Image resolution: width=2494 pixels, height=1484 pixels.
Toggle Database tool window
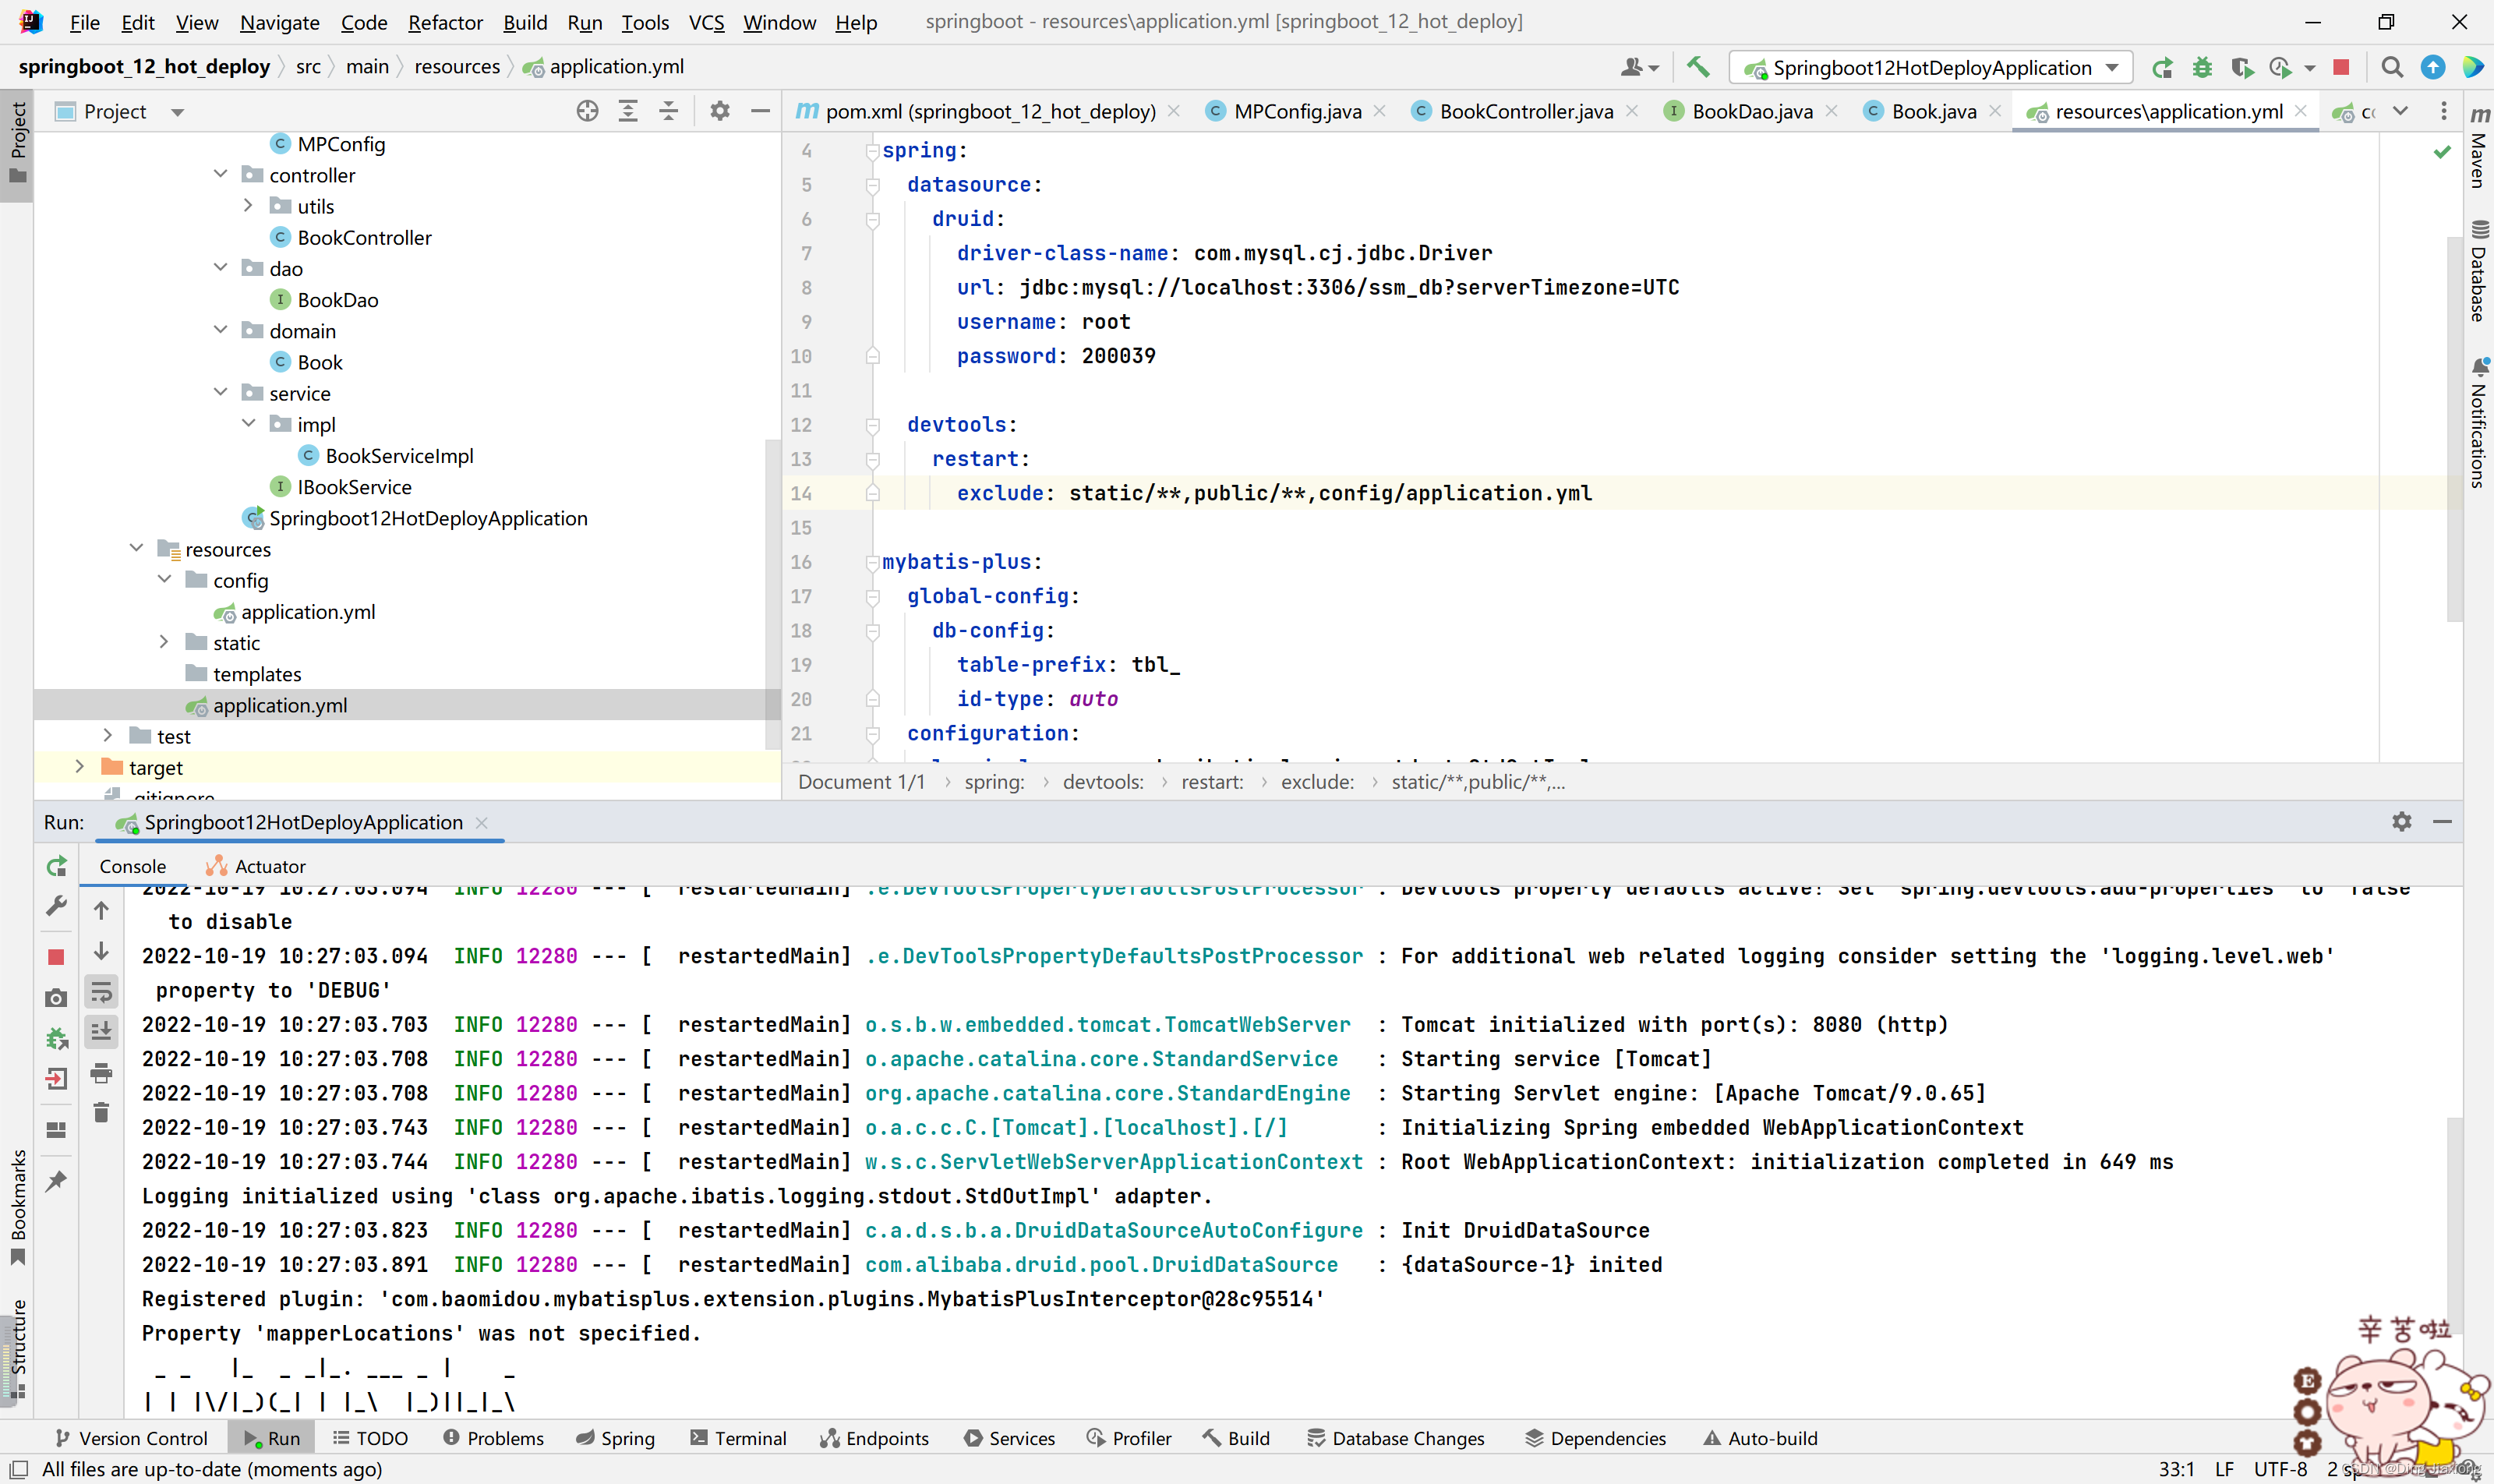[2479, 272]
